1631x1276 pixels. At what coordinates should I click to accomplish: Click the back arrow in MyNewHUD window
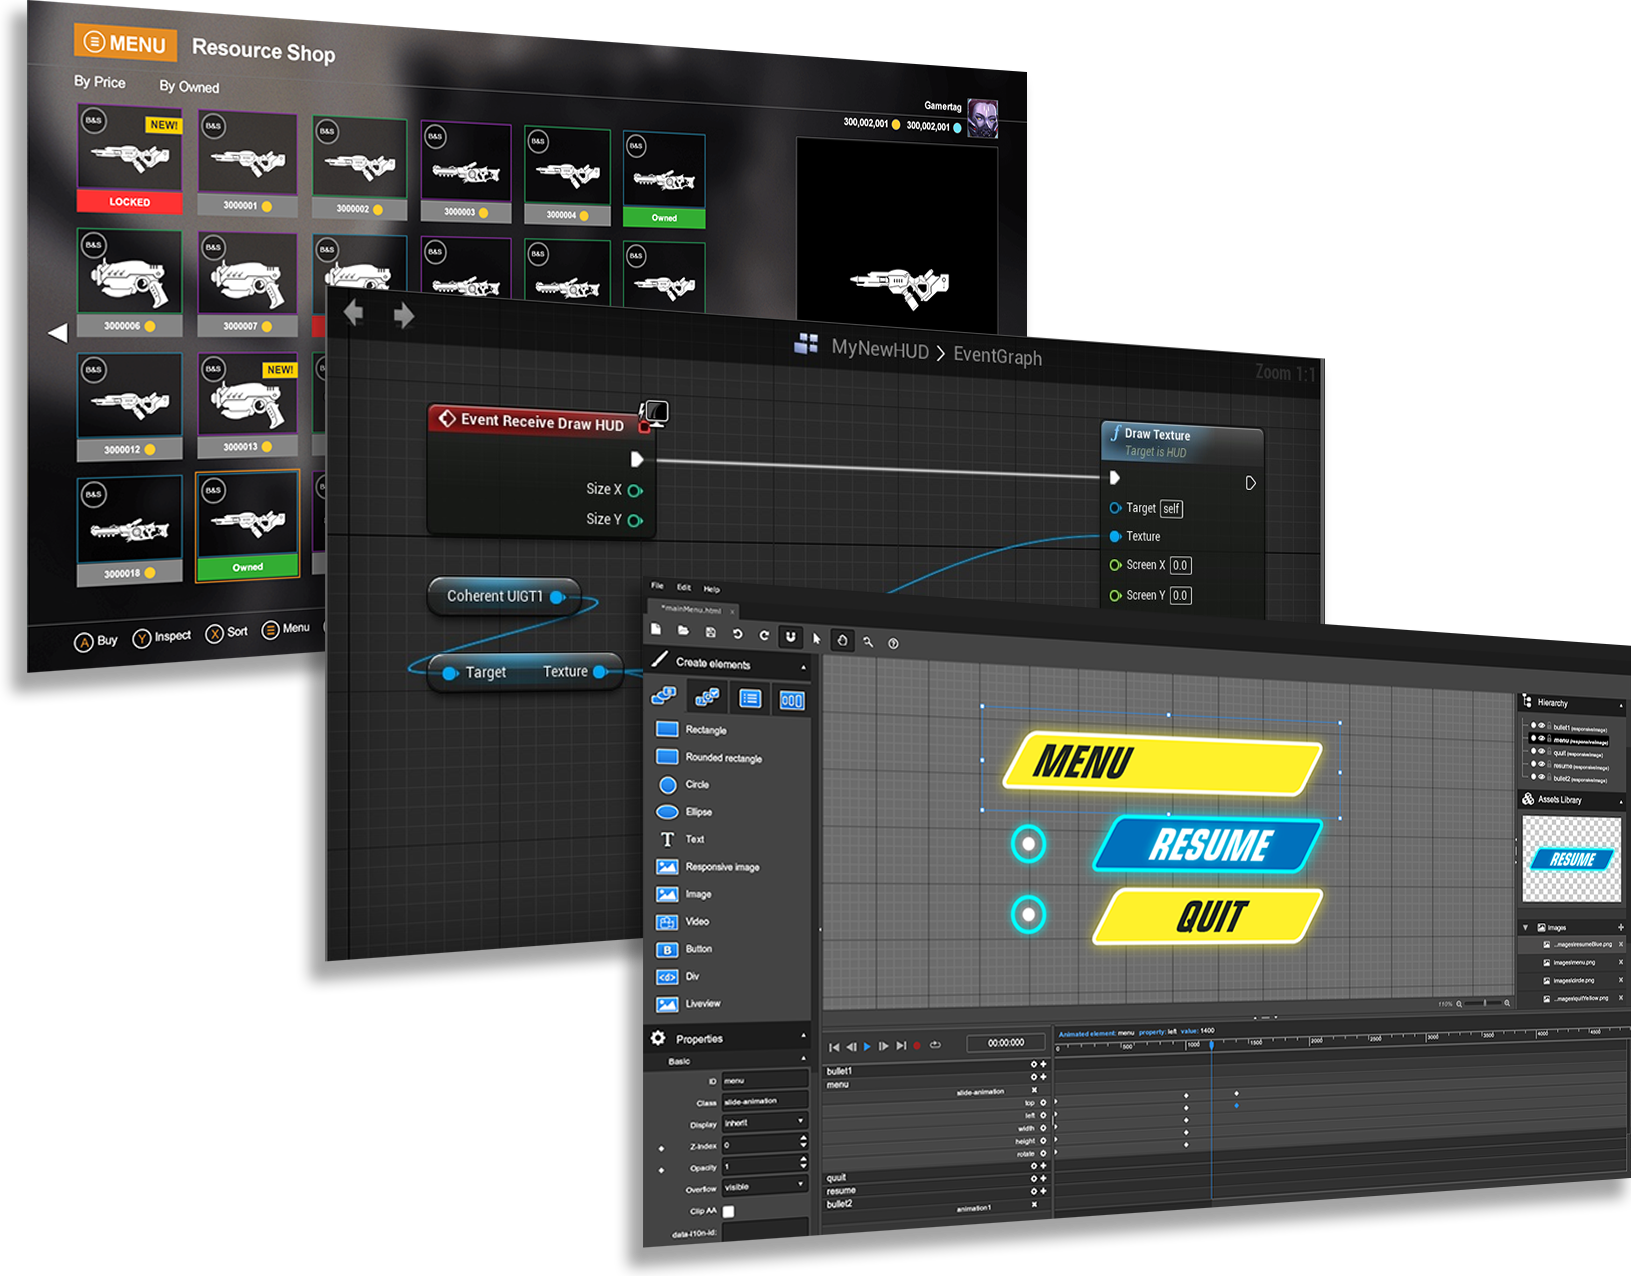[353, 313]
